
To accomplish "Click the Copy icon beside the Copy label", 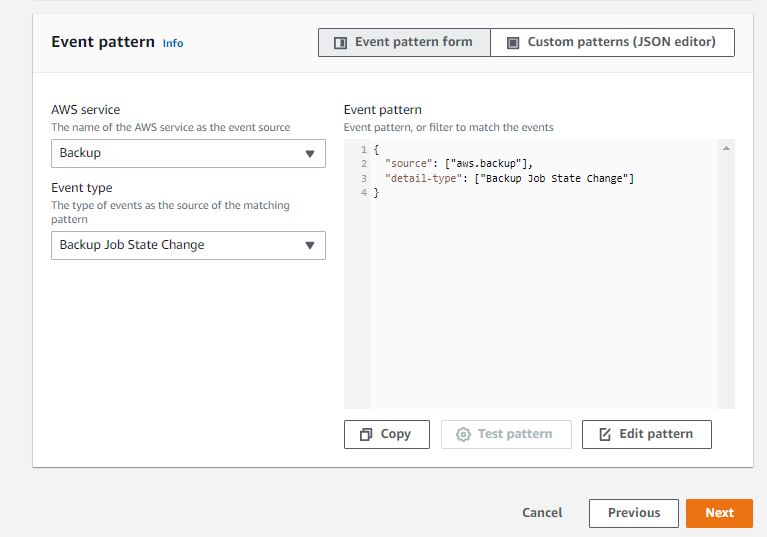I will point(366,434).
